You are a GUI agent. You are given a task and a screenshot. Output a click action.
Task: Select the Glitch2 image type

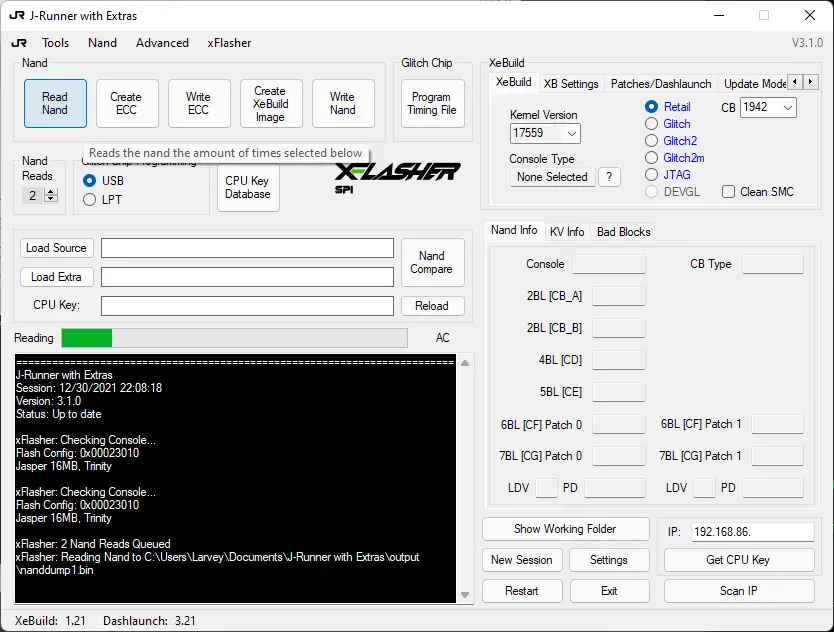click(671, 141)
